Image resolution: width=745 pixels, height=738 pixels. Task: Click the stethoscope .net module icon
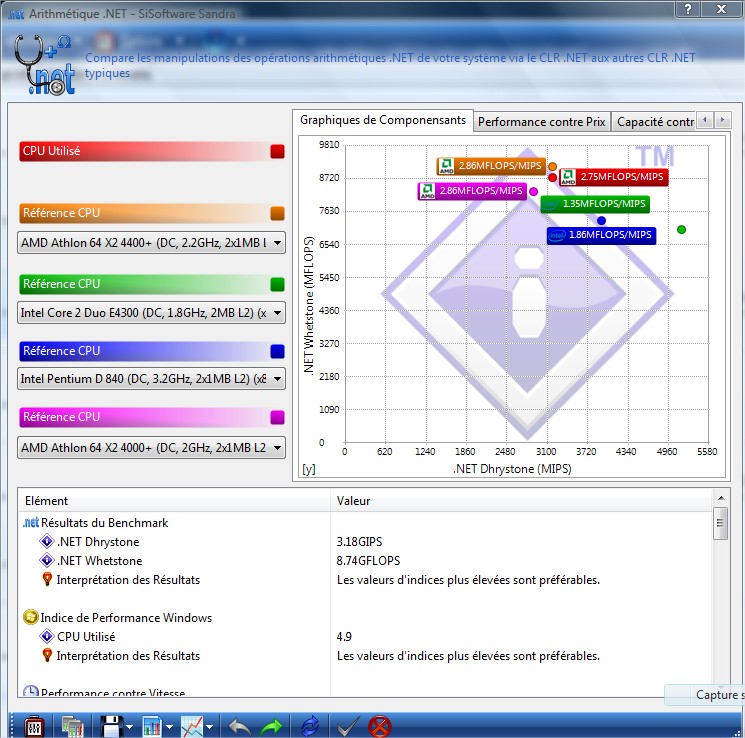pyautogui.click(x=44, y=64)
